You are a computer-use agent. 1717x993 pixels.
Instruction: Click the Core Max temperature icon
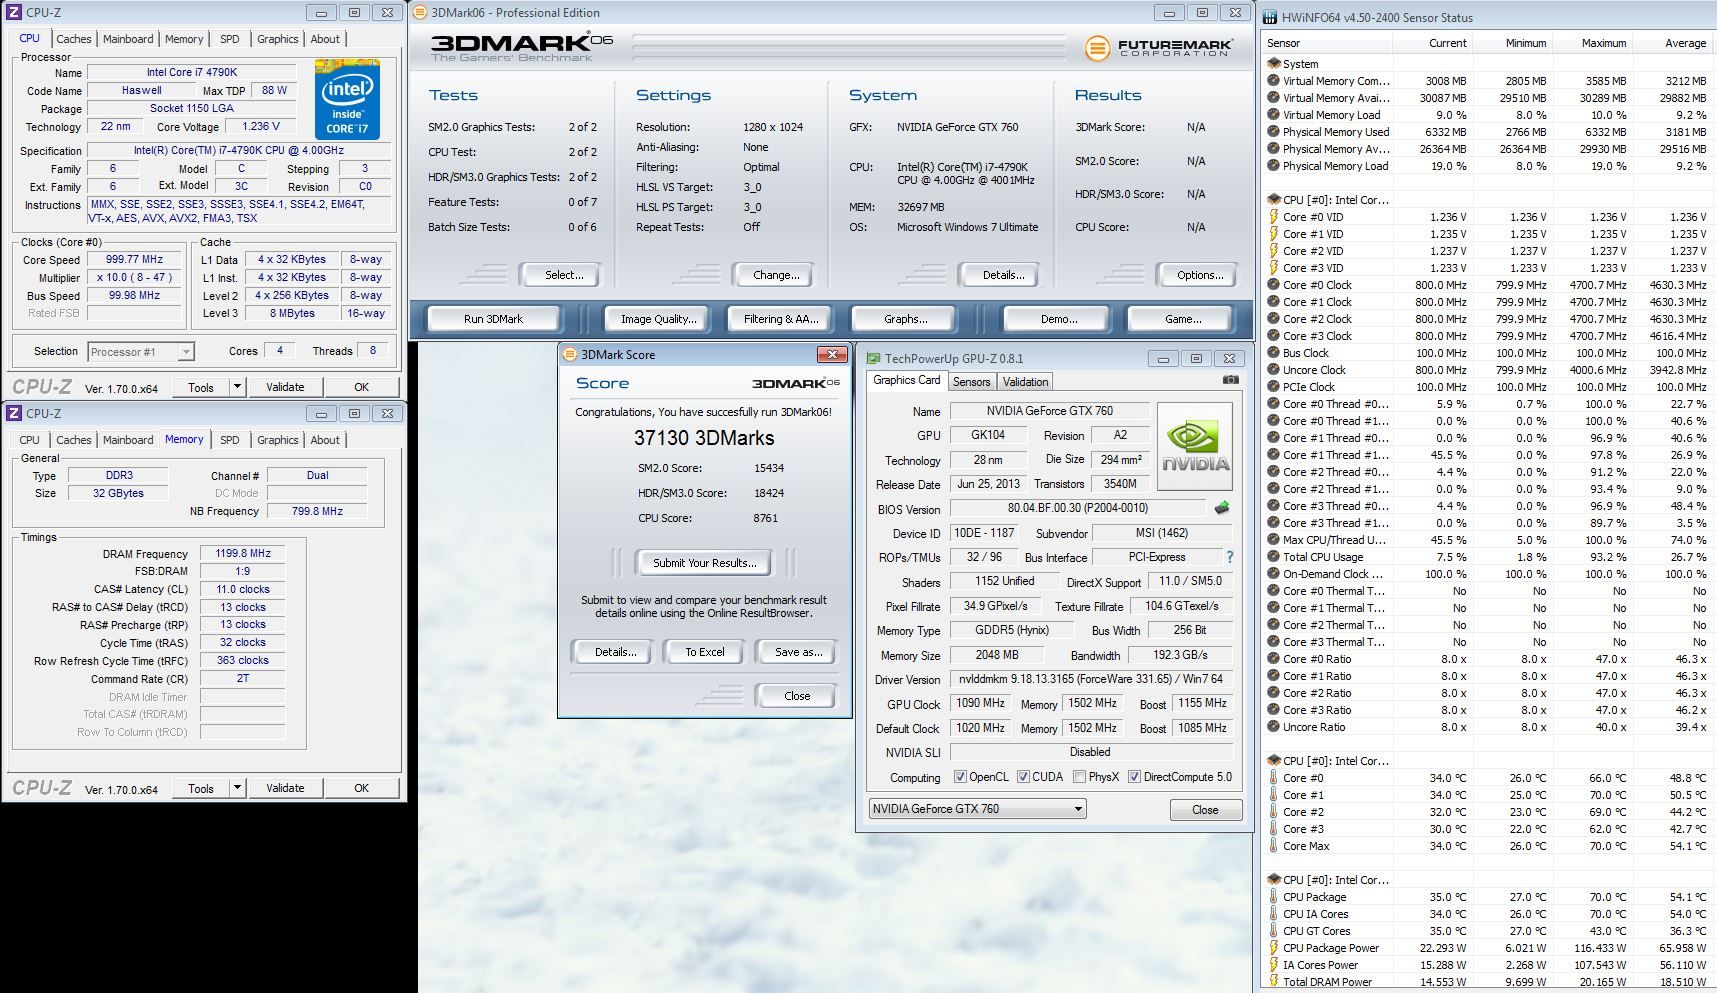[1273, 846]
